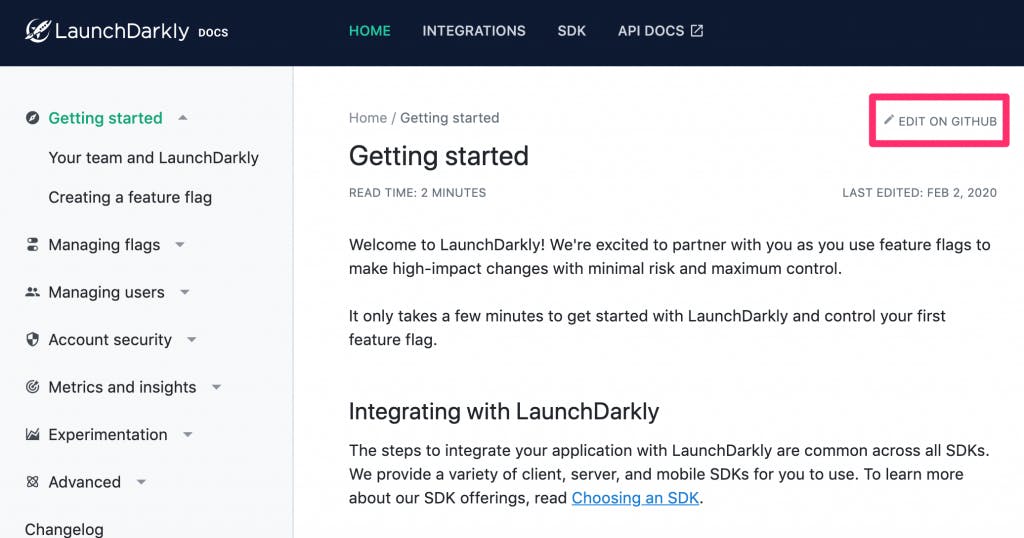Open API Docs external link
Screen dimensions: 1024x538
click(x=660, y=31)
